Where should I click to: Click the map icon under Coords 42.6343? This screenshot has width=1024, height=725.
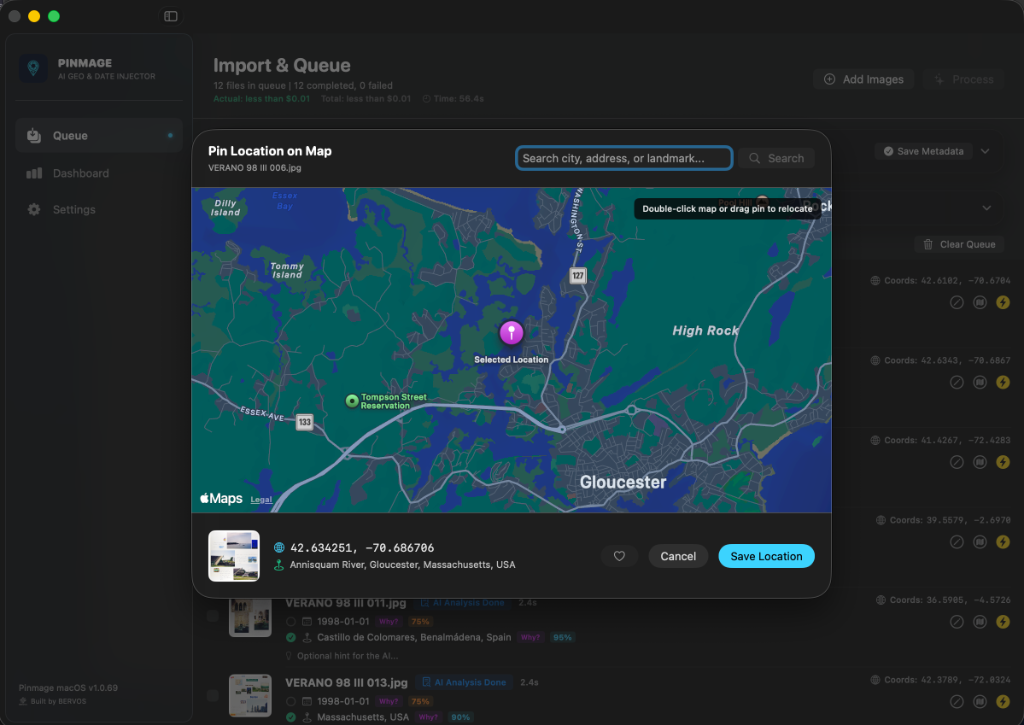click(x=980, y=382)
